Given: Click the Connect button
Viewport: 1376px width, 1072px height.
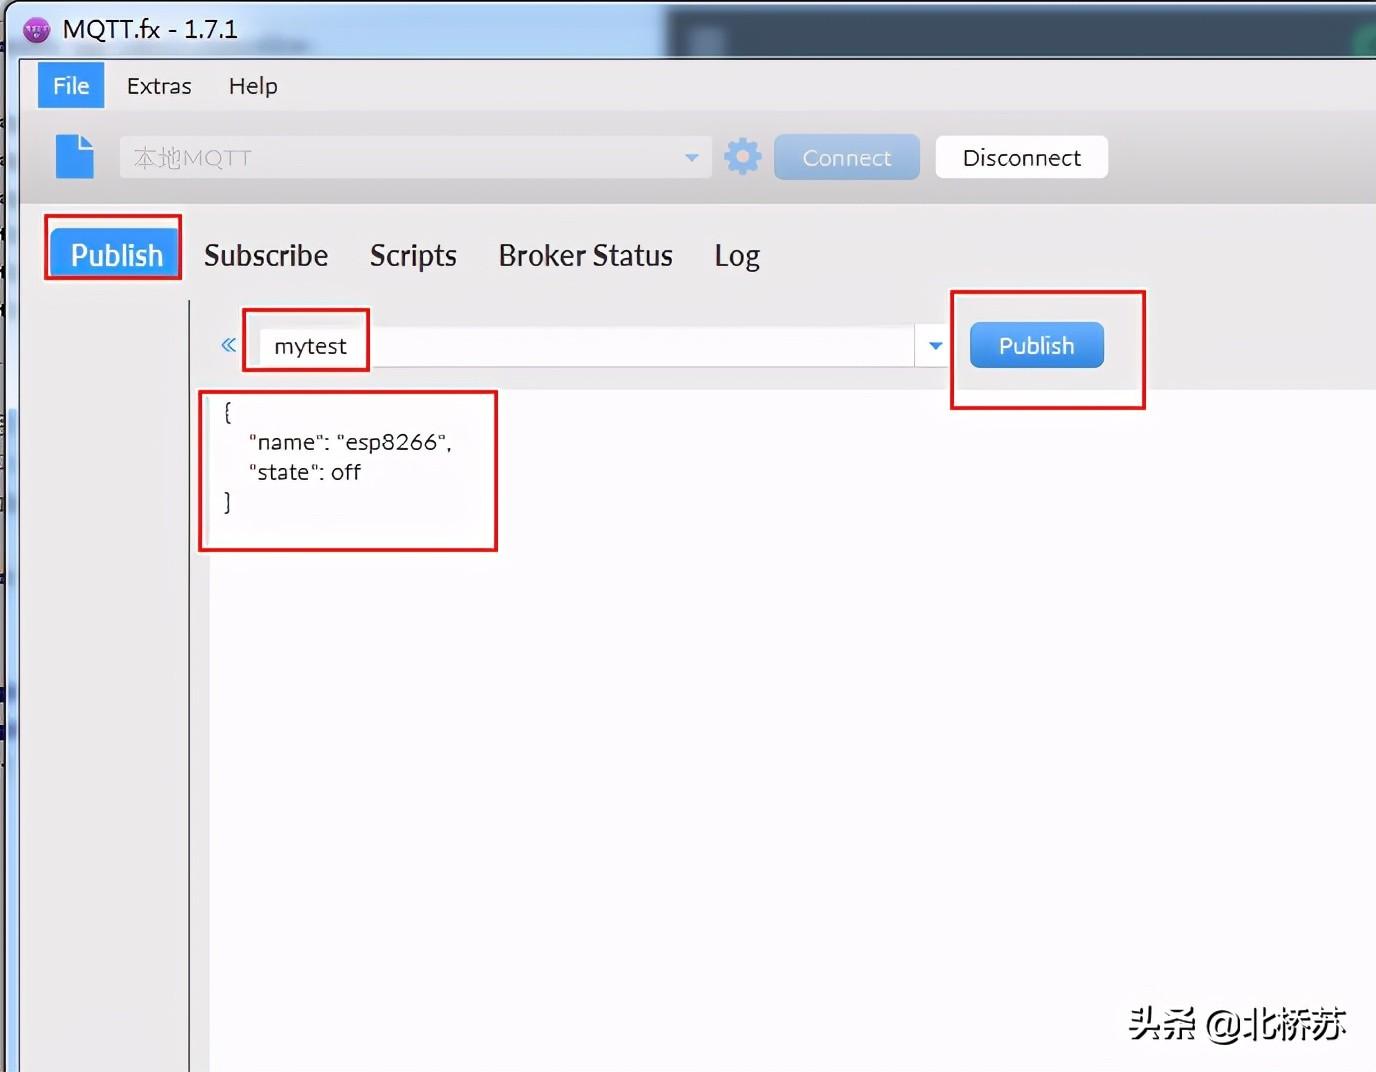Looking at the screenshot, I should pos(847,158).
